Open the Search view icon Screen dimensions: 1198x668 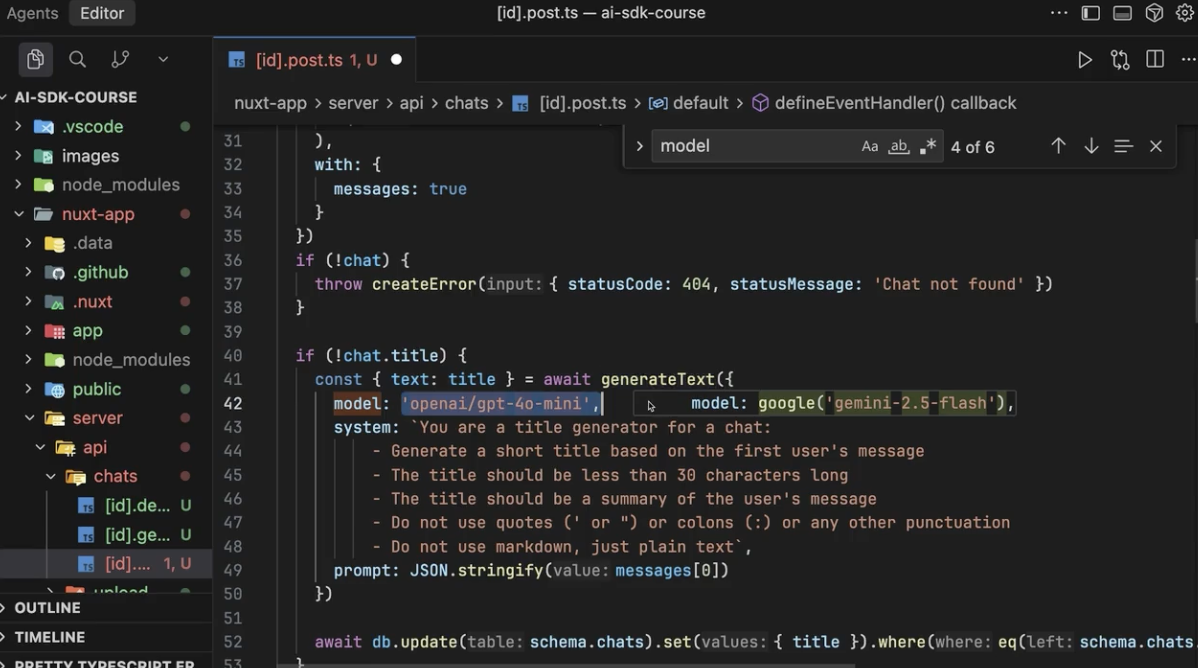coord(77,60)
